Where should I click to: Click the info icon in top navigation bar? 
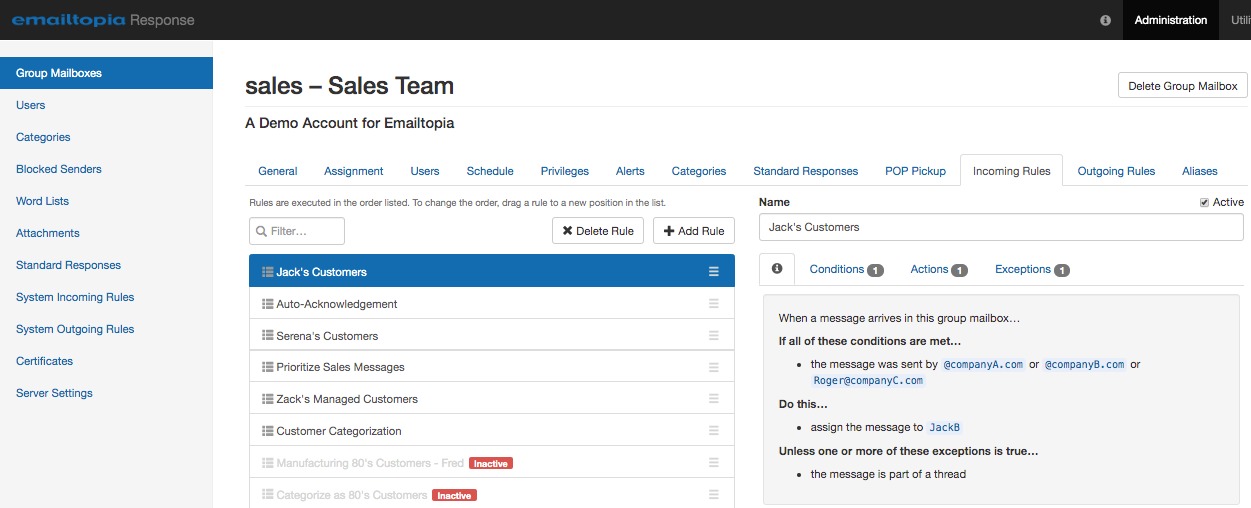[1105, 20]
